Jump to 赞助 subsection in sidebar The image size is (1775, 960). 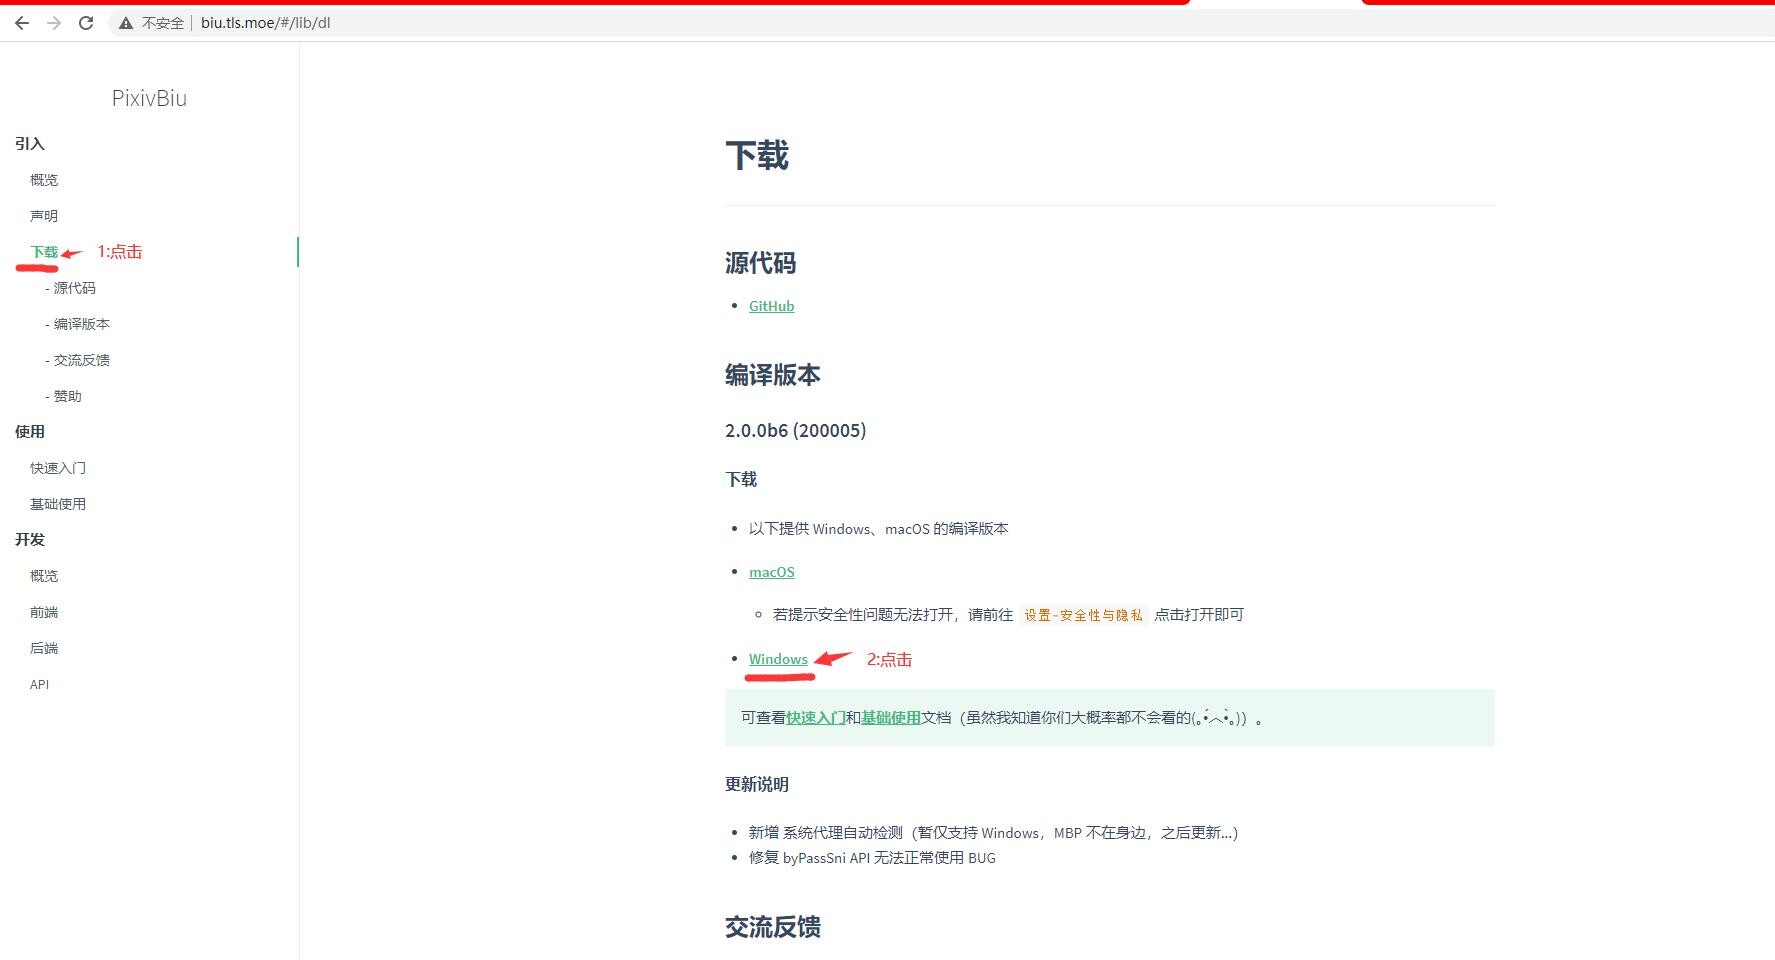tap(67, 396)
